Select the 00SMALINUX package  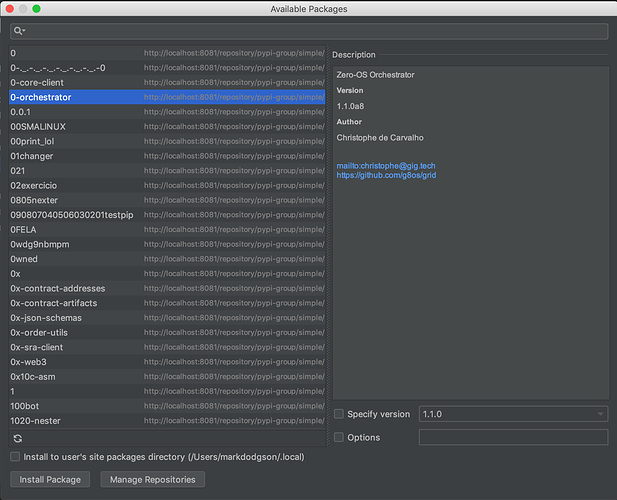(x=167, y=127)
